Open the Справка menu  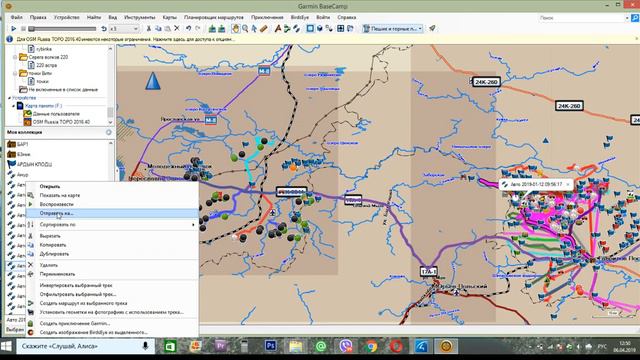(347, 18)
